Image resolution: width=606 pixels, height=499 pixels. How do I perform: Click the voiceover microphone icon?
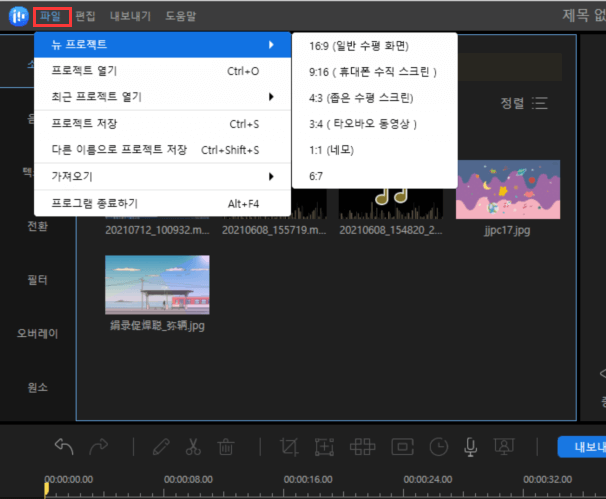[470, 447]
